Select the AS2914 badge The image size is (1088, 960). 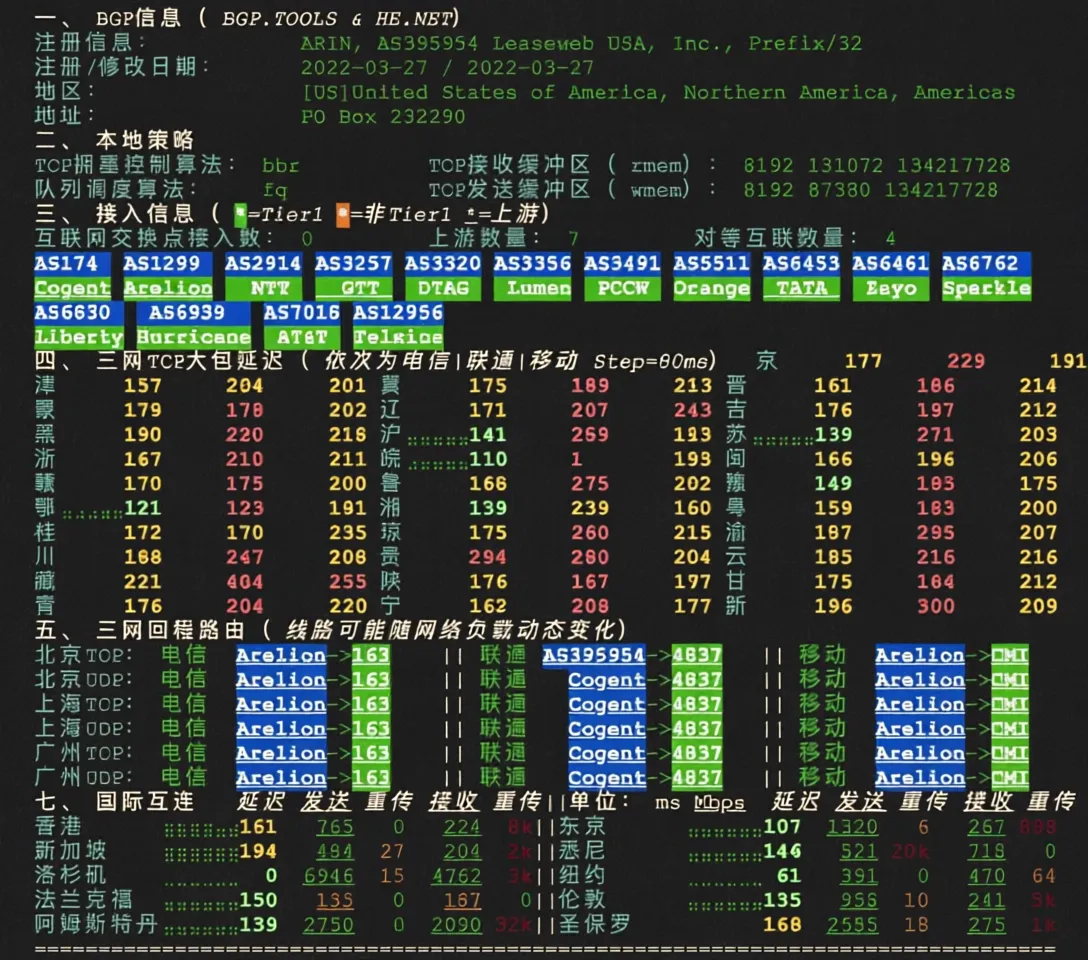(263, 264)
